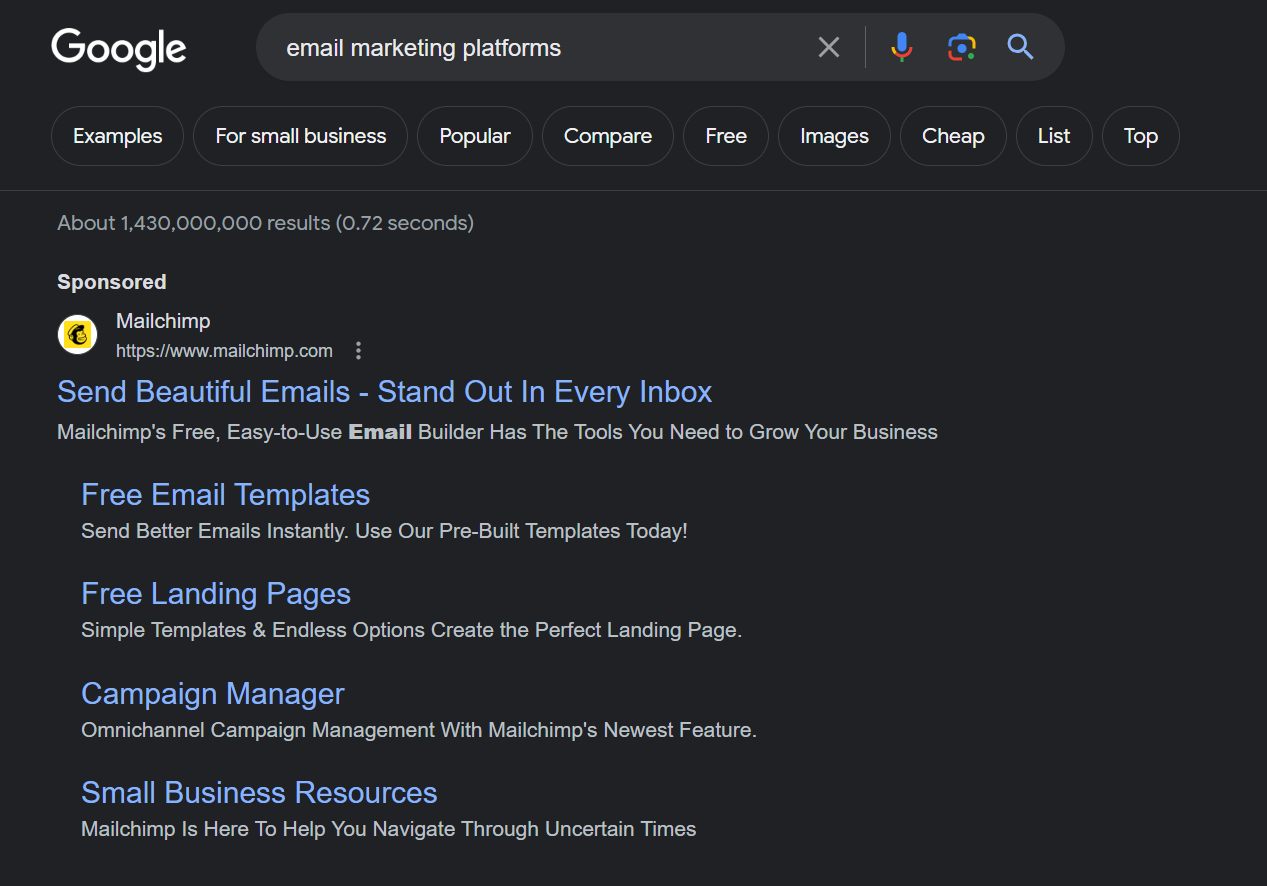This screenshot has width=1267, height=886.
Task: Open the Send Beautiful Emails ad headline
Action: 384,392
